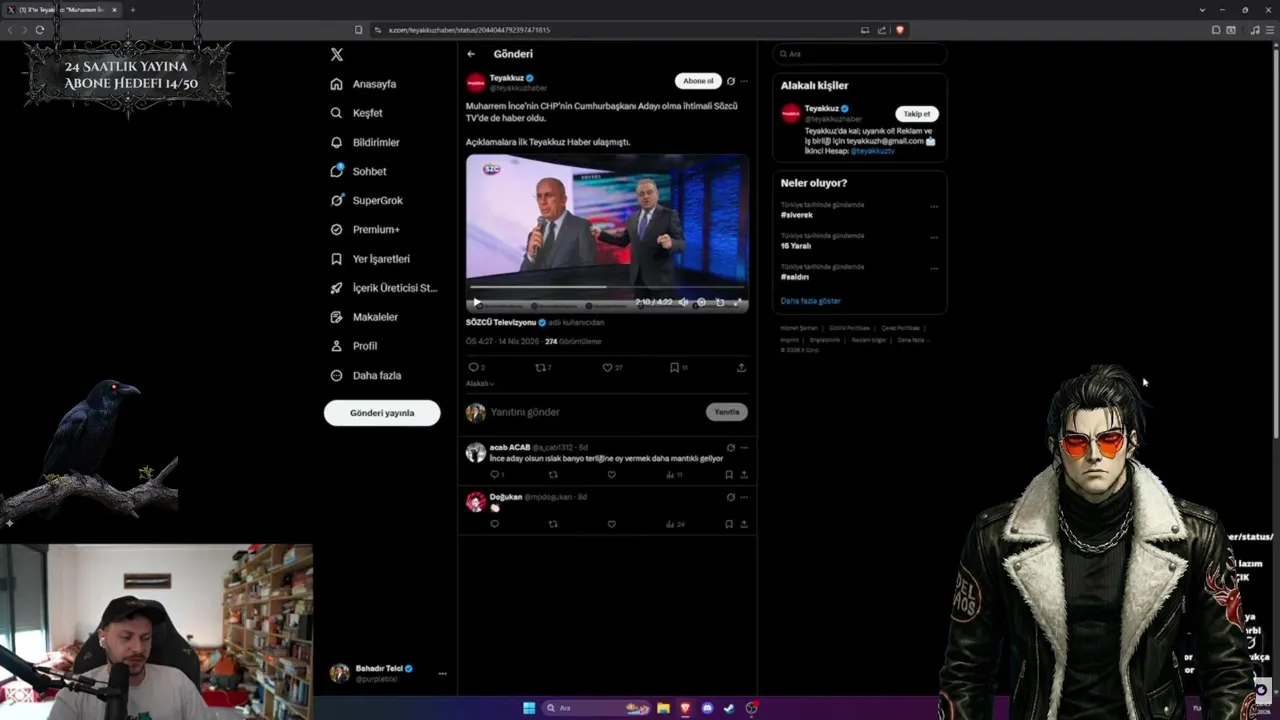Open SuperGrok in the sidebar
This screenshot has height=720, width=1280.
pos(367,200)
